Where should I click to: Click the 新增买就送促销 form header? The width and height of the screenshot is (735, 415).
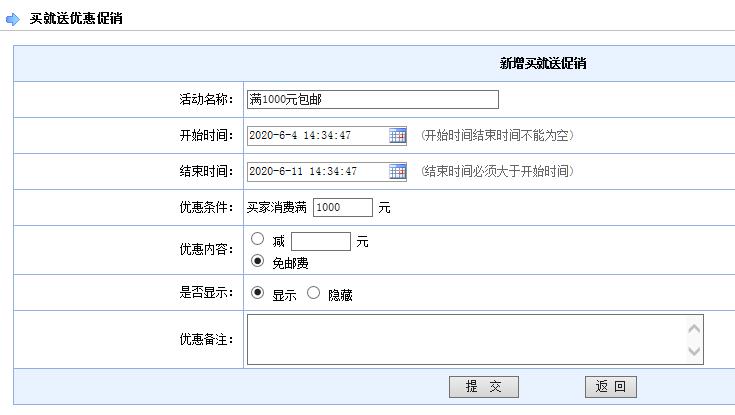(542, 64)
